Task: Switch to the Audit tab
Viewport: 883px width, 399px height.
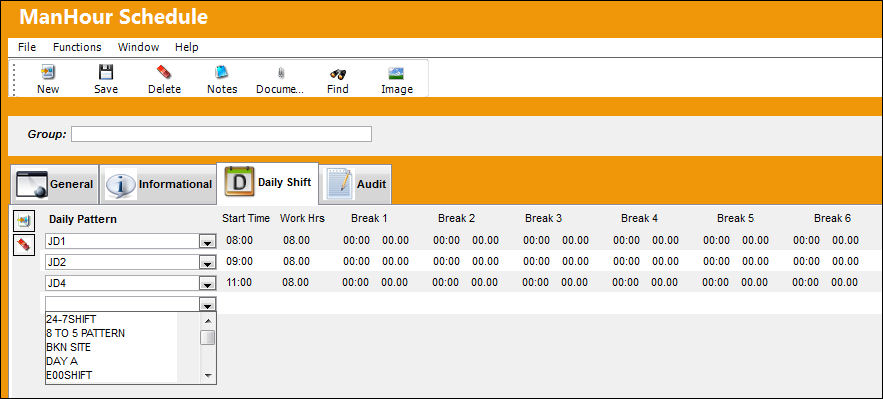Action: pyautogui.click(x=355, y=184)
